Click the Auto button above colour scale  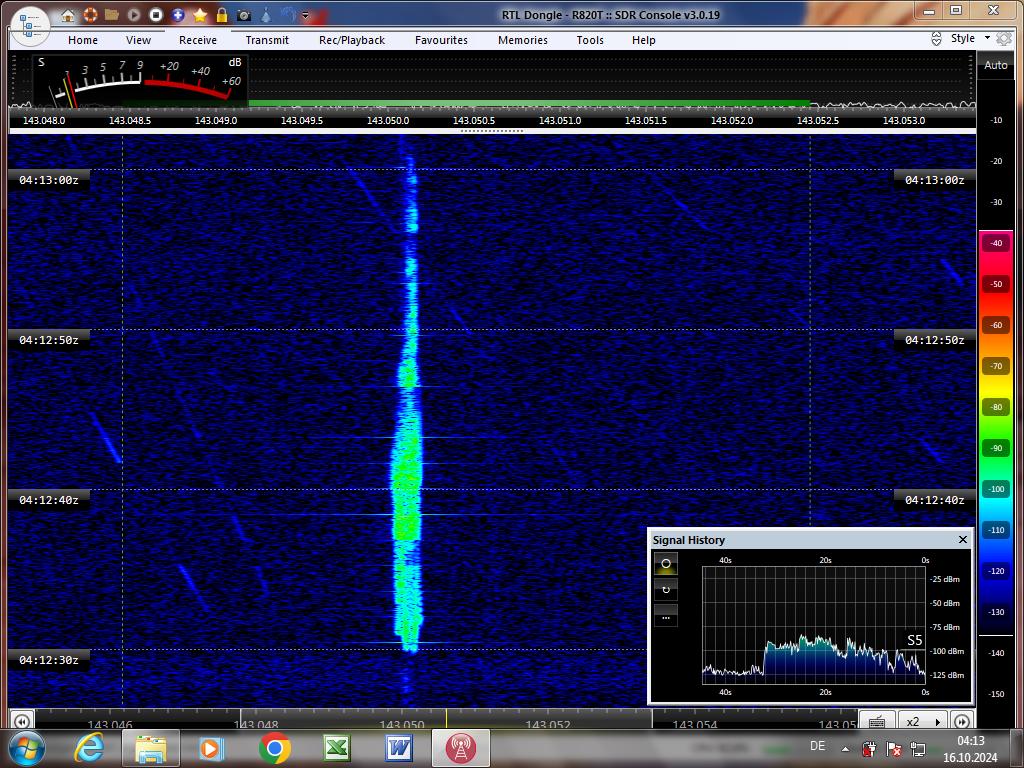coord(996,65)
